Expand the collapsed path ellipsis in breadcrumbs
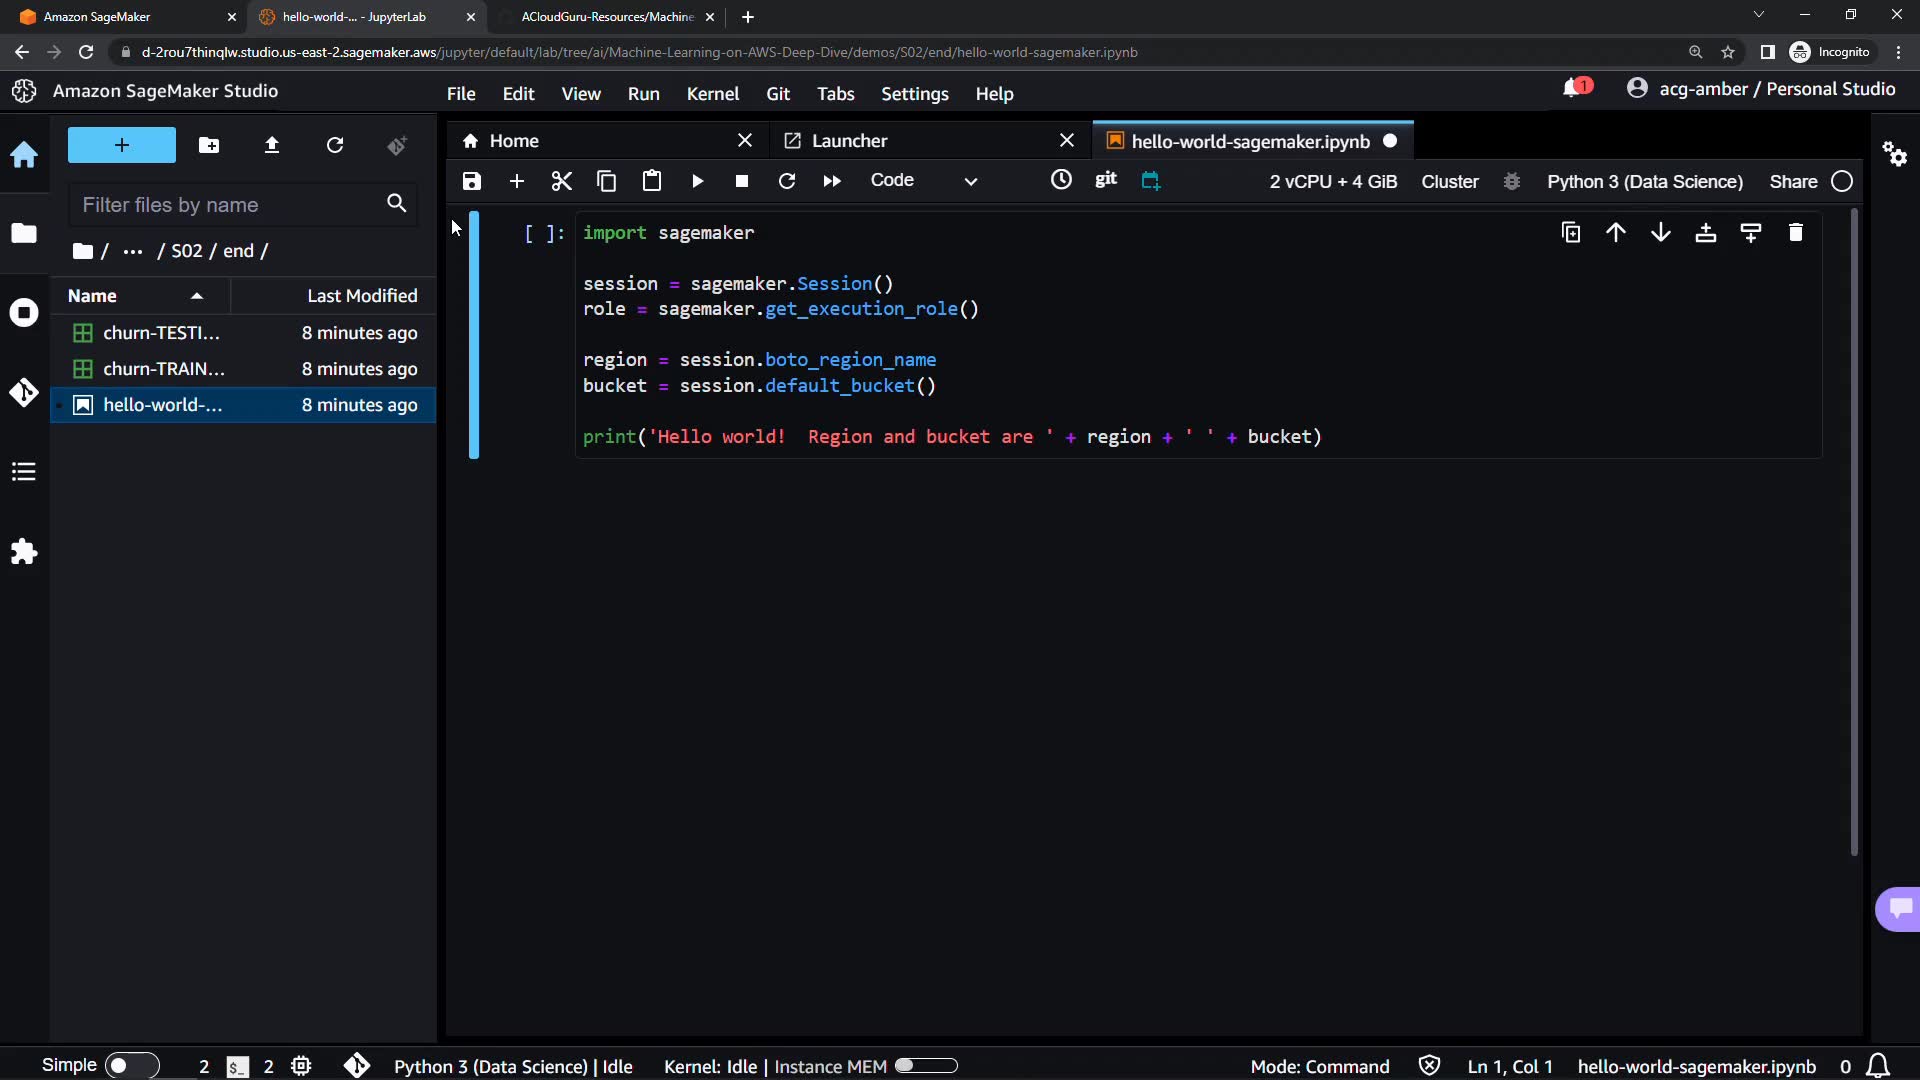This screenshot has width=1920, height=1080. pos(132,251)
